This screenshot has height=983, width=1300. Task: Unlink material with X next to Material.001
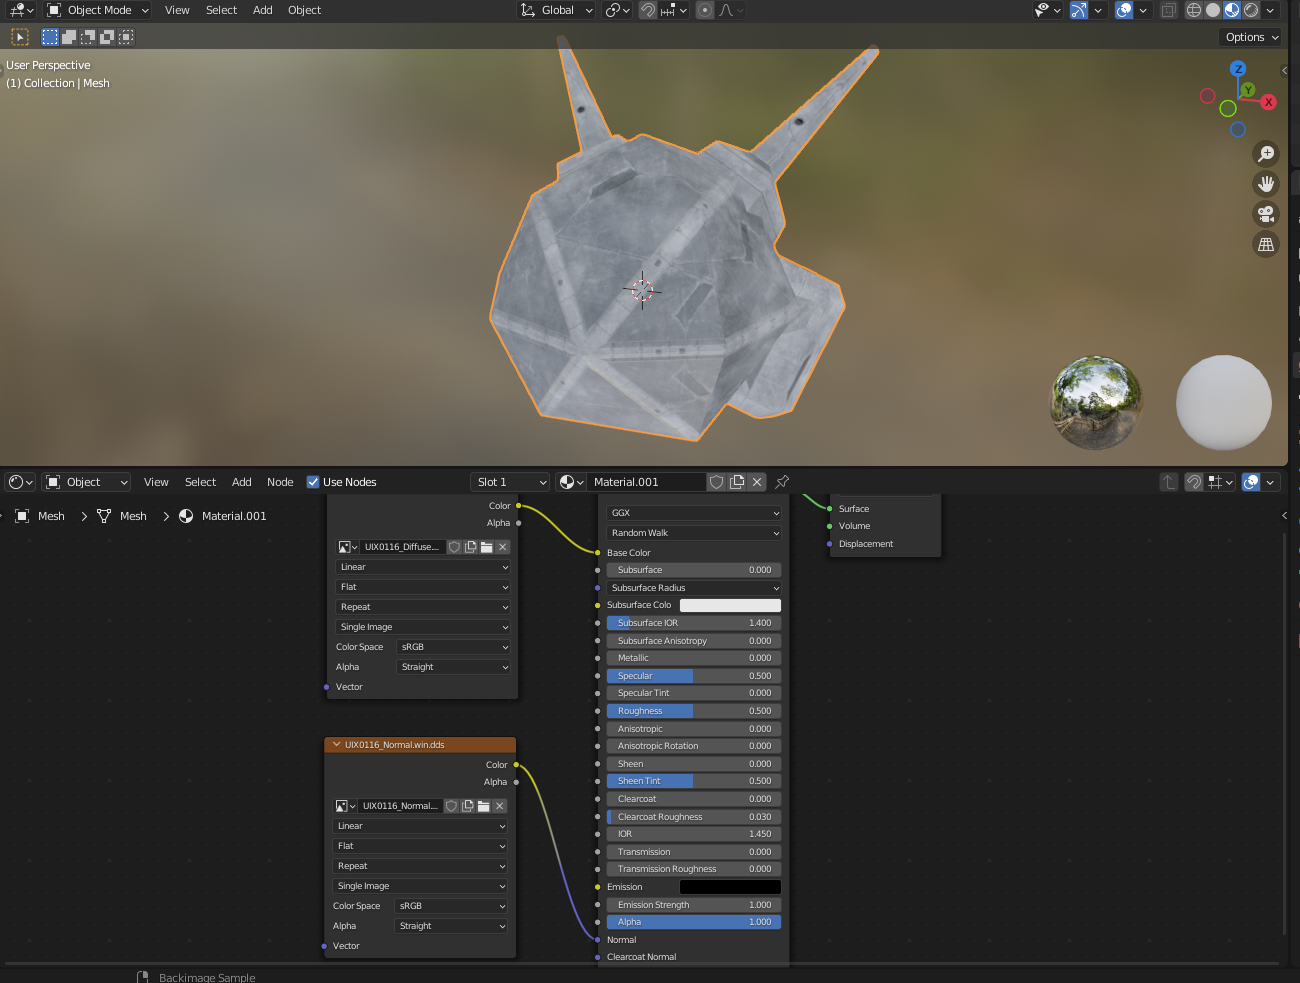click(x=757, y=482)
